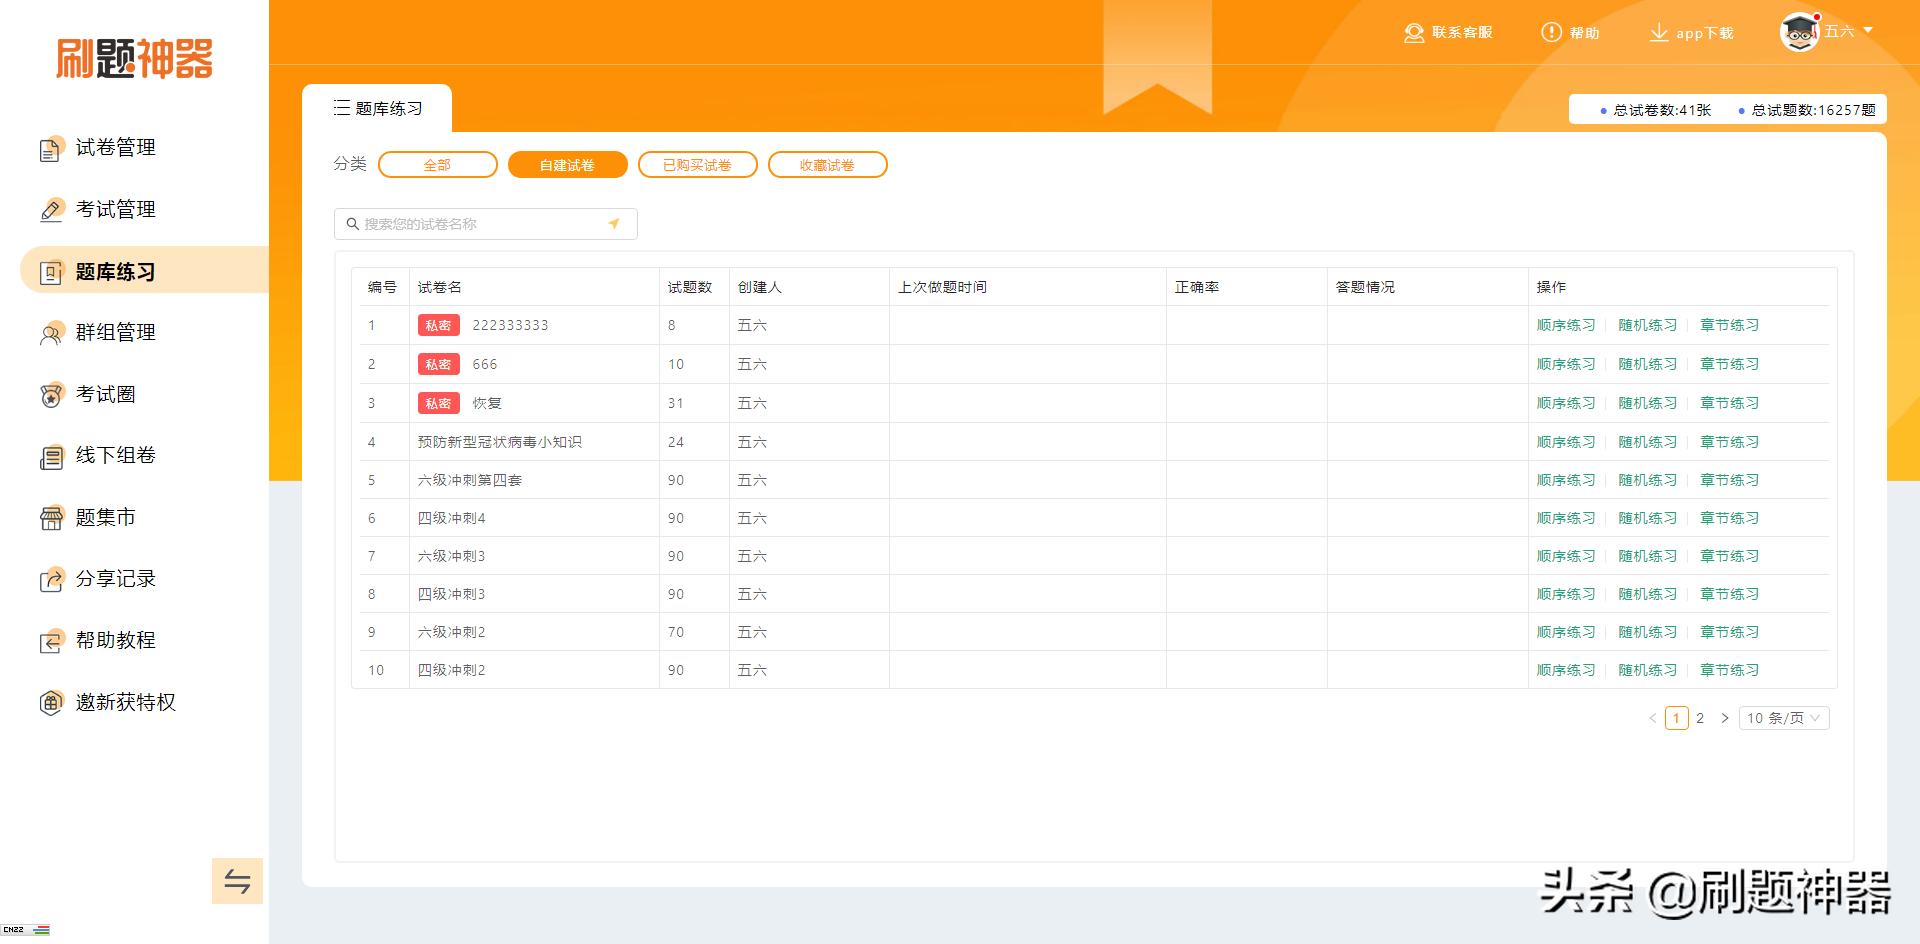
Task: Click 随机练习 for 六级冲刺第四套
Action: pos(1647,480)
